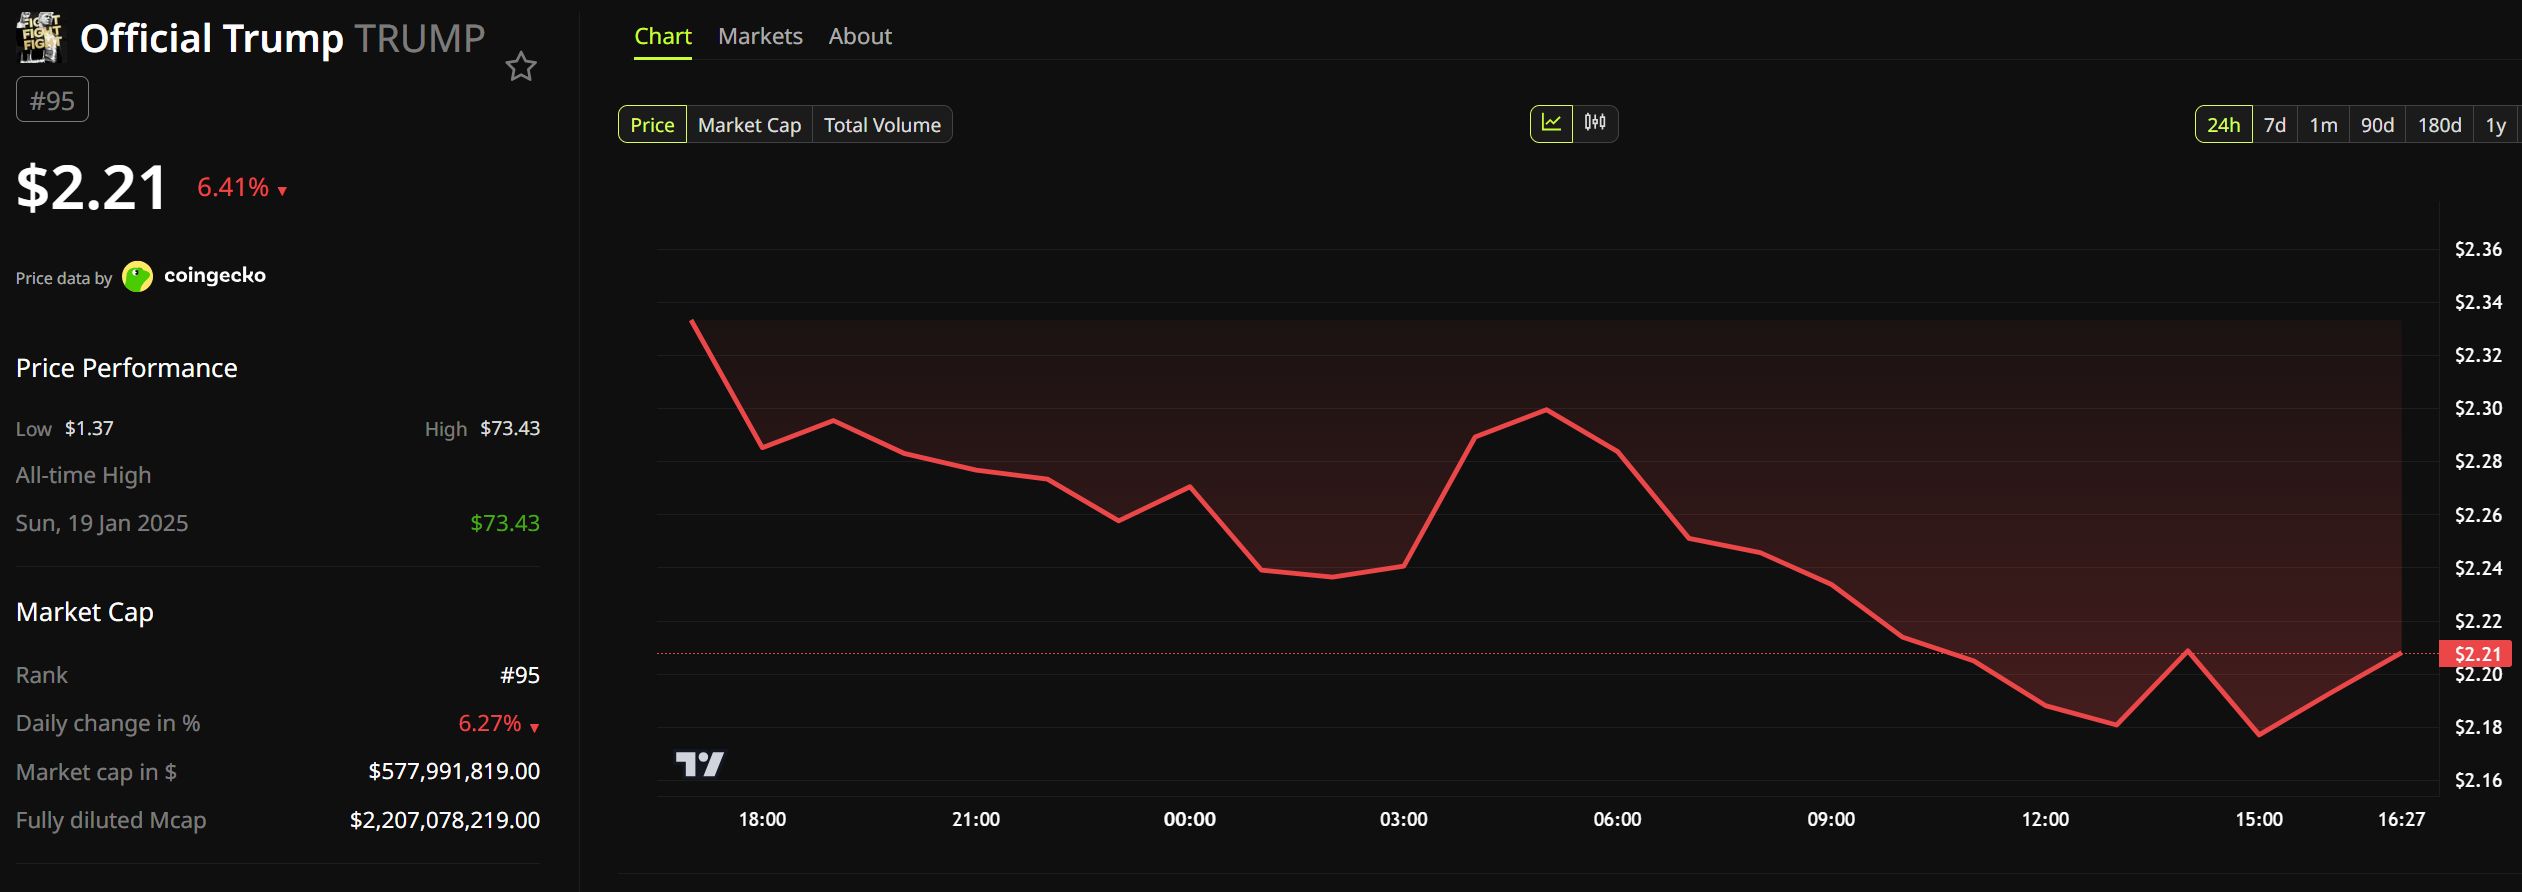Viewport: 2522px width, 892px height.
Task: Select the 1y time range
Action: click(2496, 125)
